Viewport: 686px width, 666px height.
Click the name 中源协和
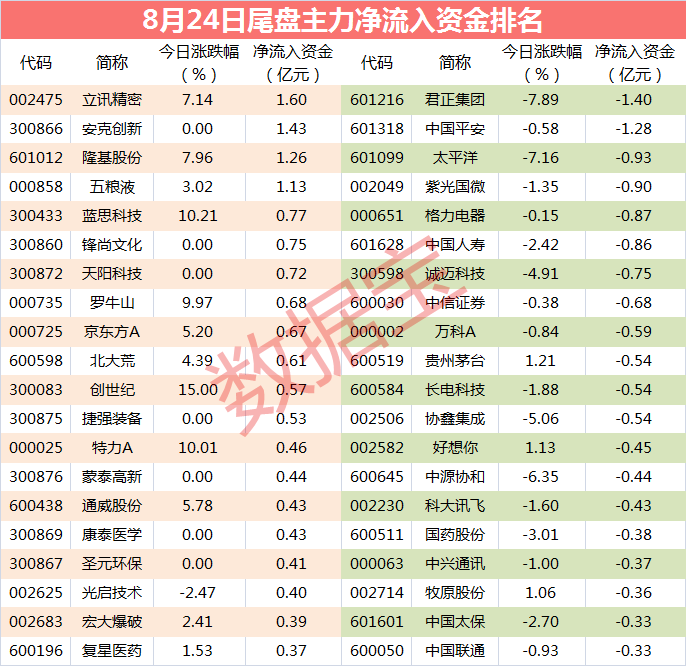(x=455, y=477)
